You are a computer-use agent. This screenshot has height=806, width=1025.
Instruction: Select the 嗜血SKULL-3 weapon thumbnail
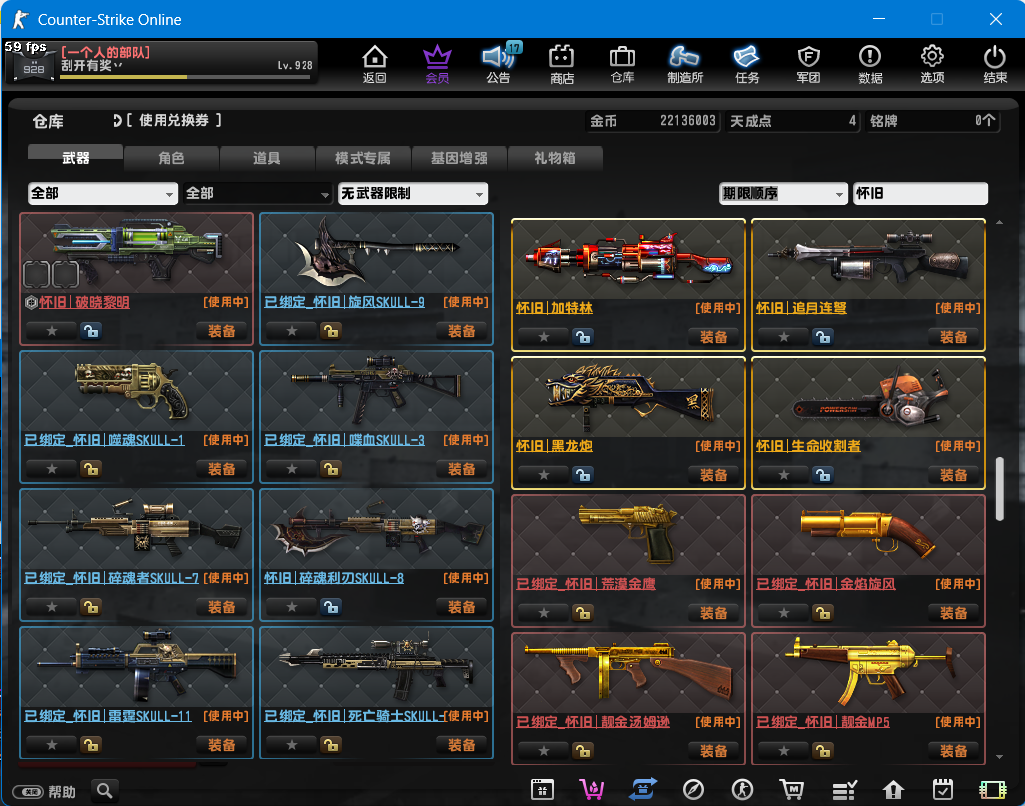(x=377, y=391)
